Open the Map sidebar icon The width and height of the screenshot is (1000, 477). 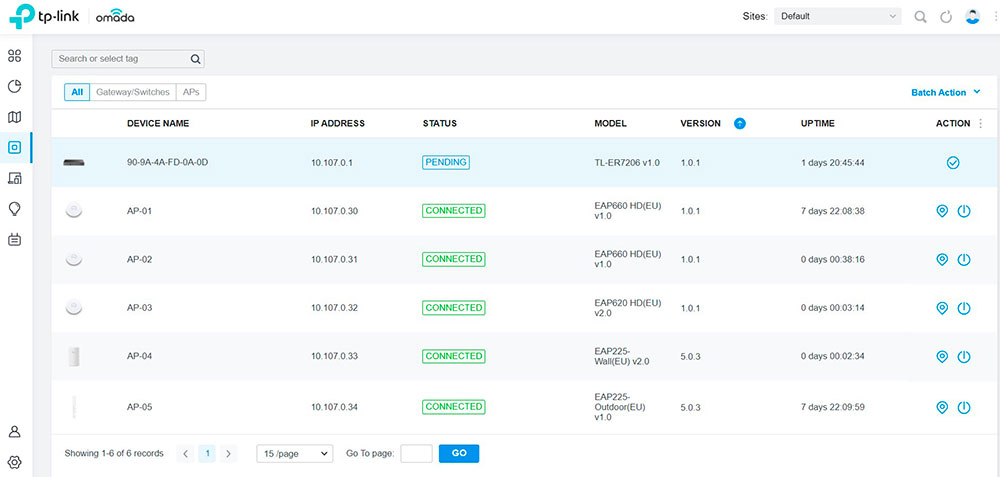(15, 117)
